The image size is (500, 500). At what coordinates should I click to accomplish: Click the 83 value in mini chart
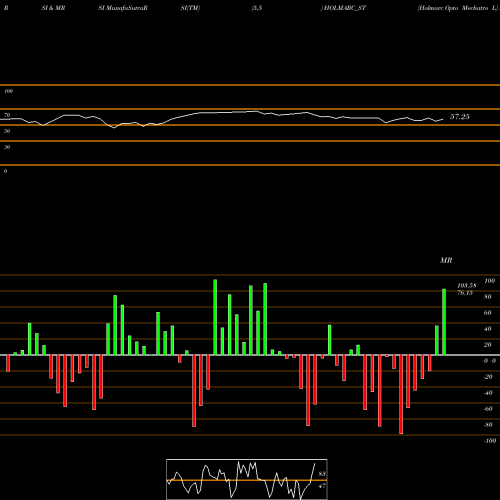coord(322,474)
